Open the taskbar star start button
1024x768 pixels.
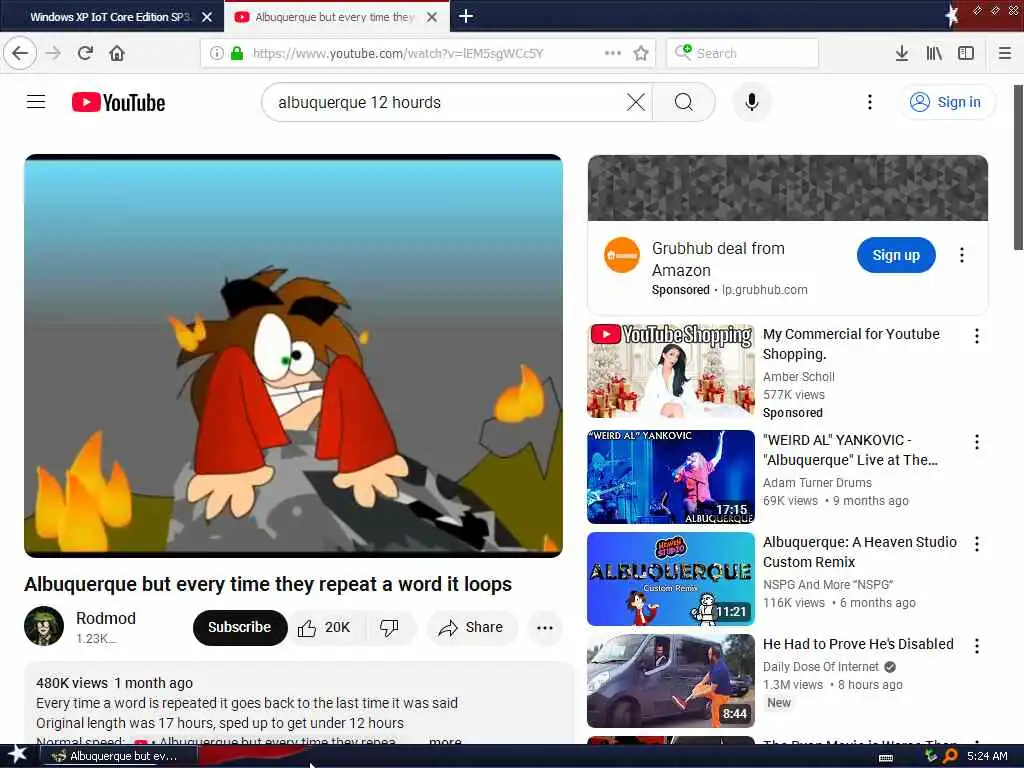tap(16, 756)
